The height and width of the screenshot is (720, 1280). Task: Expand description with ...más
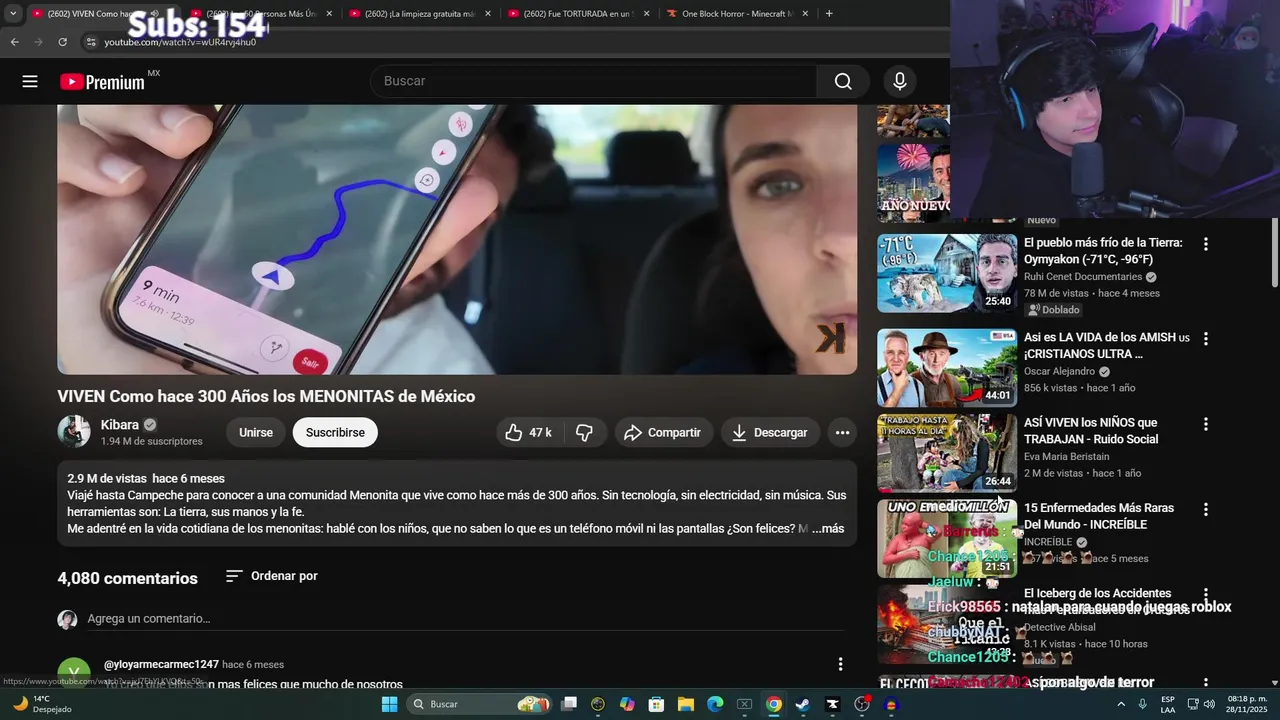828,529
